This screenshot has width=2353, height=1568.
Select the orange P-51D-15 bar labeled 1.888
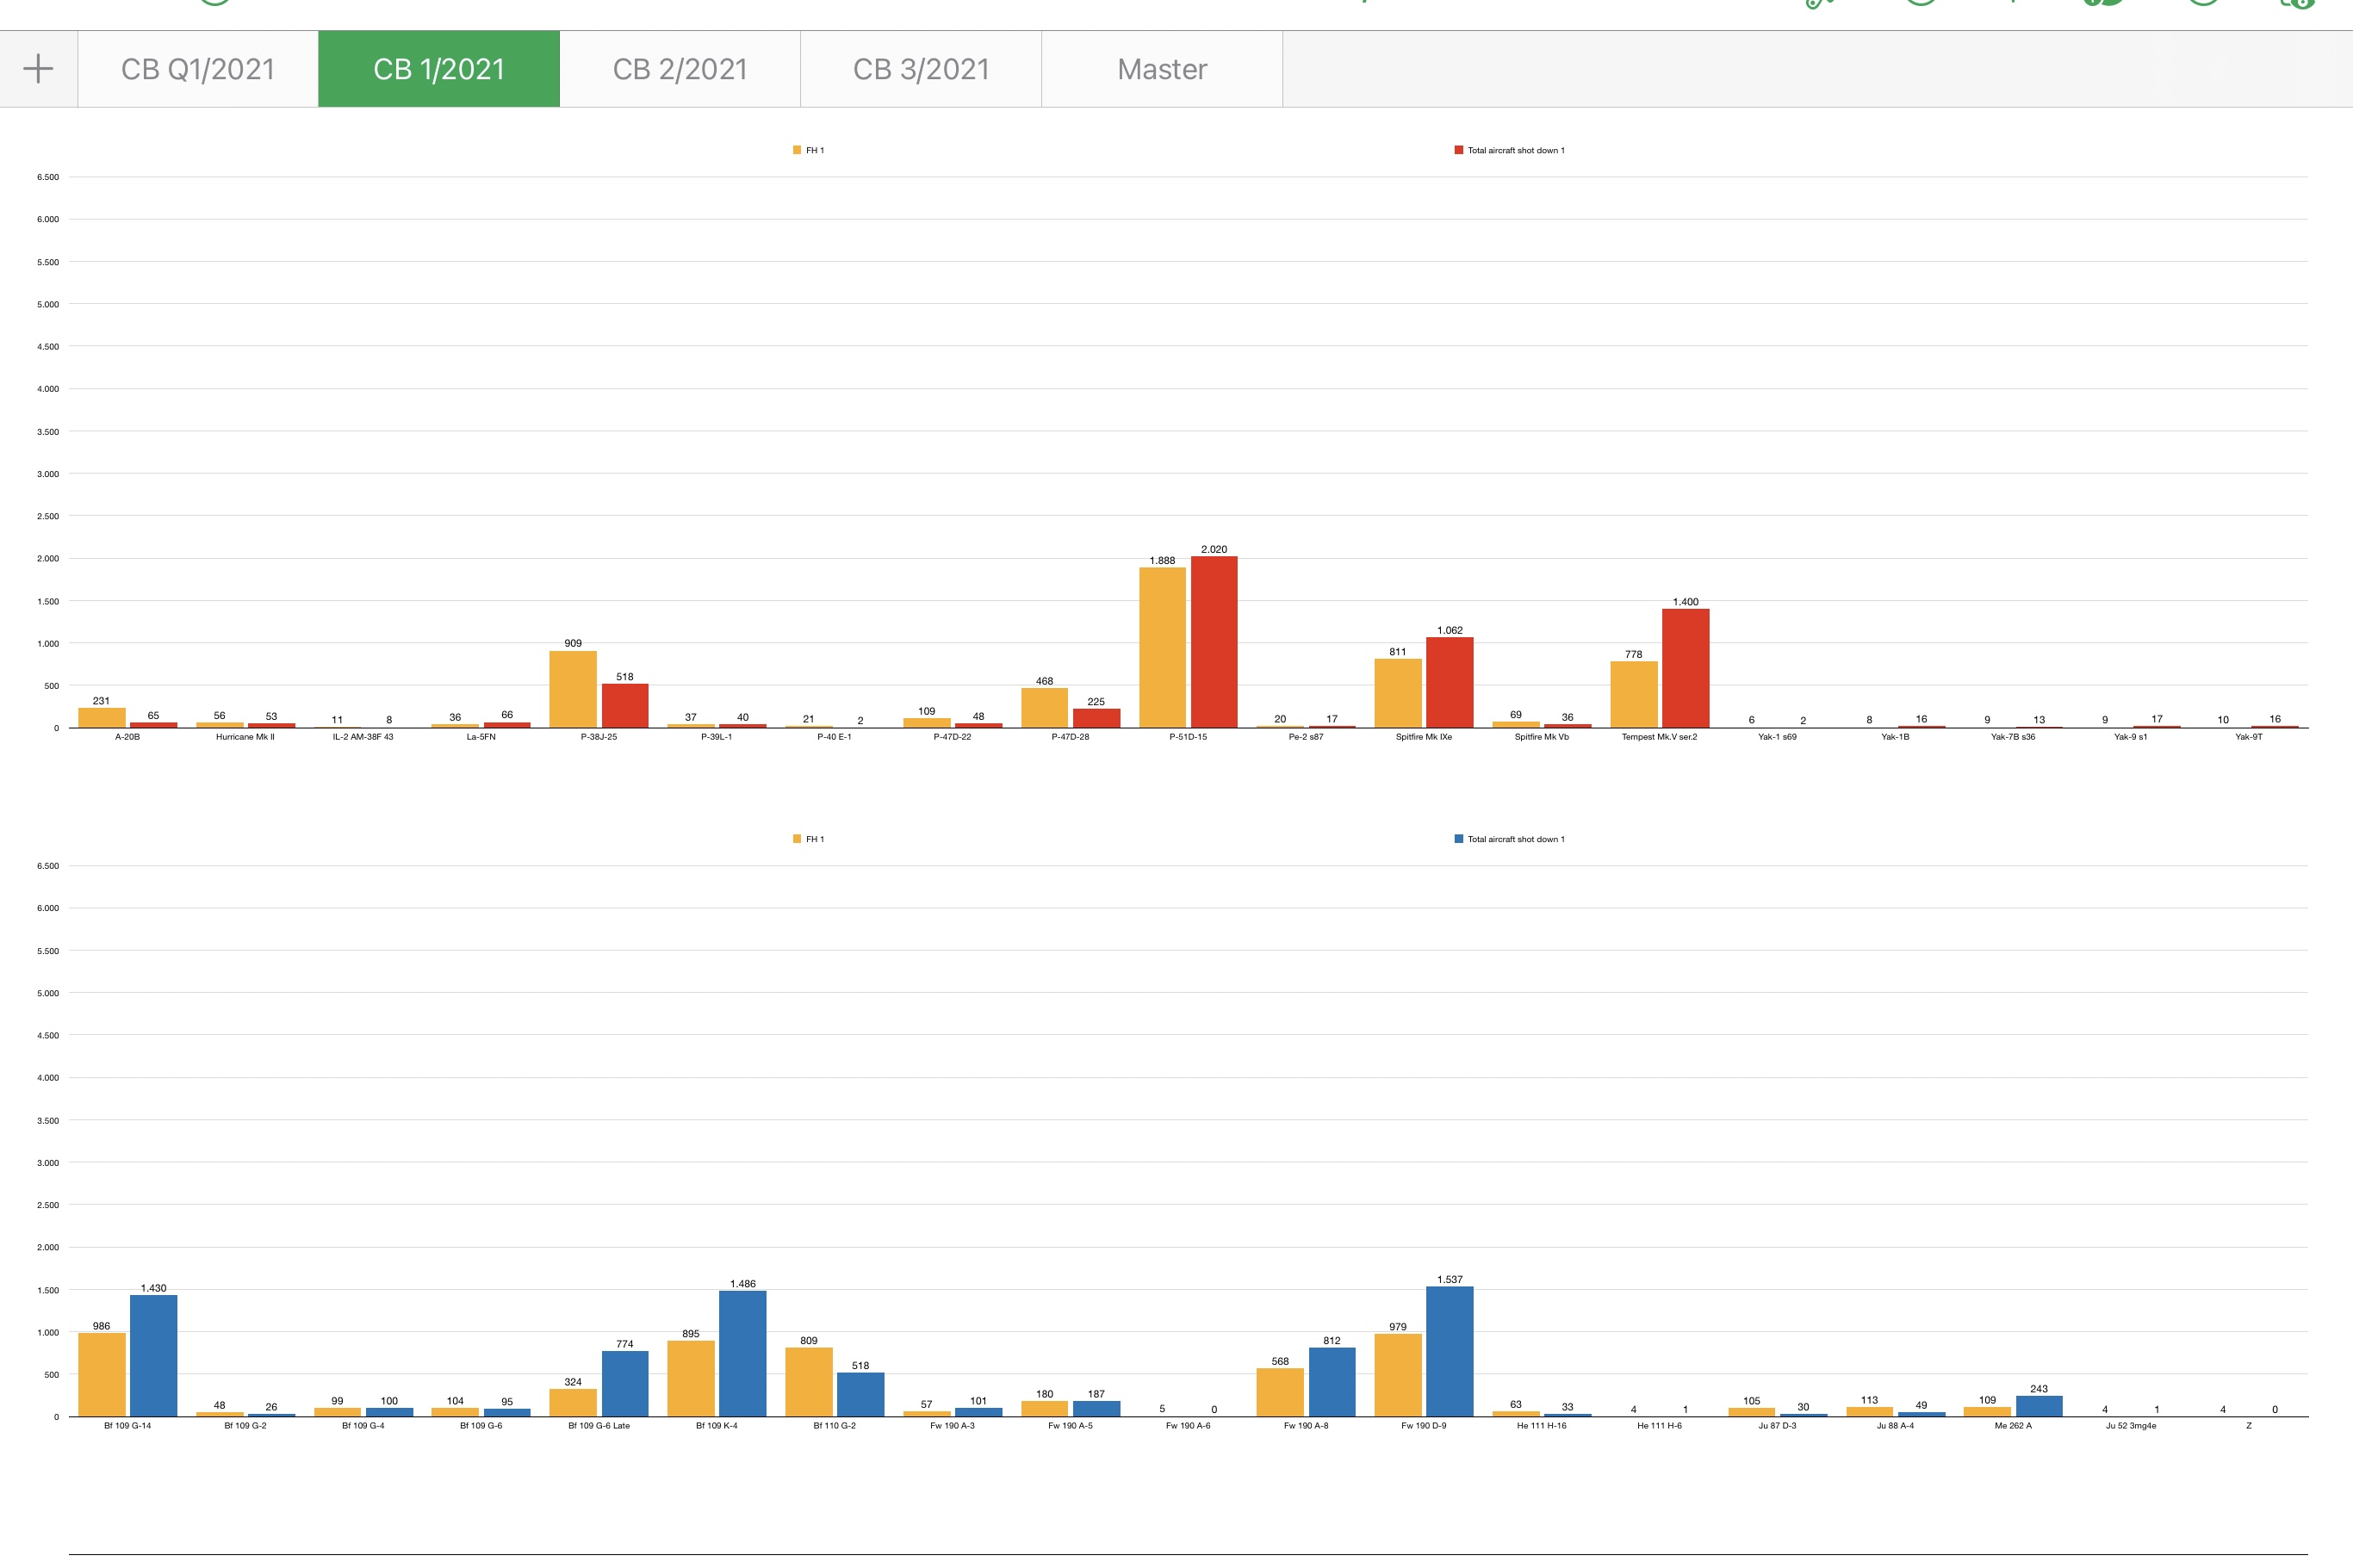coord(1162,648)
